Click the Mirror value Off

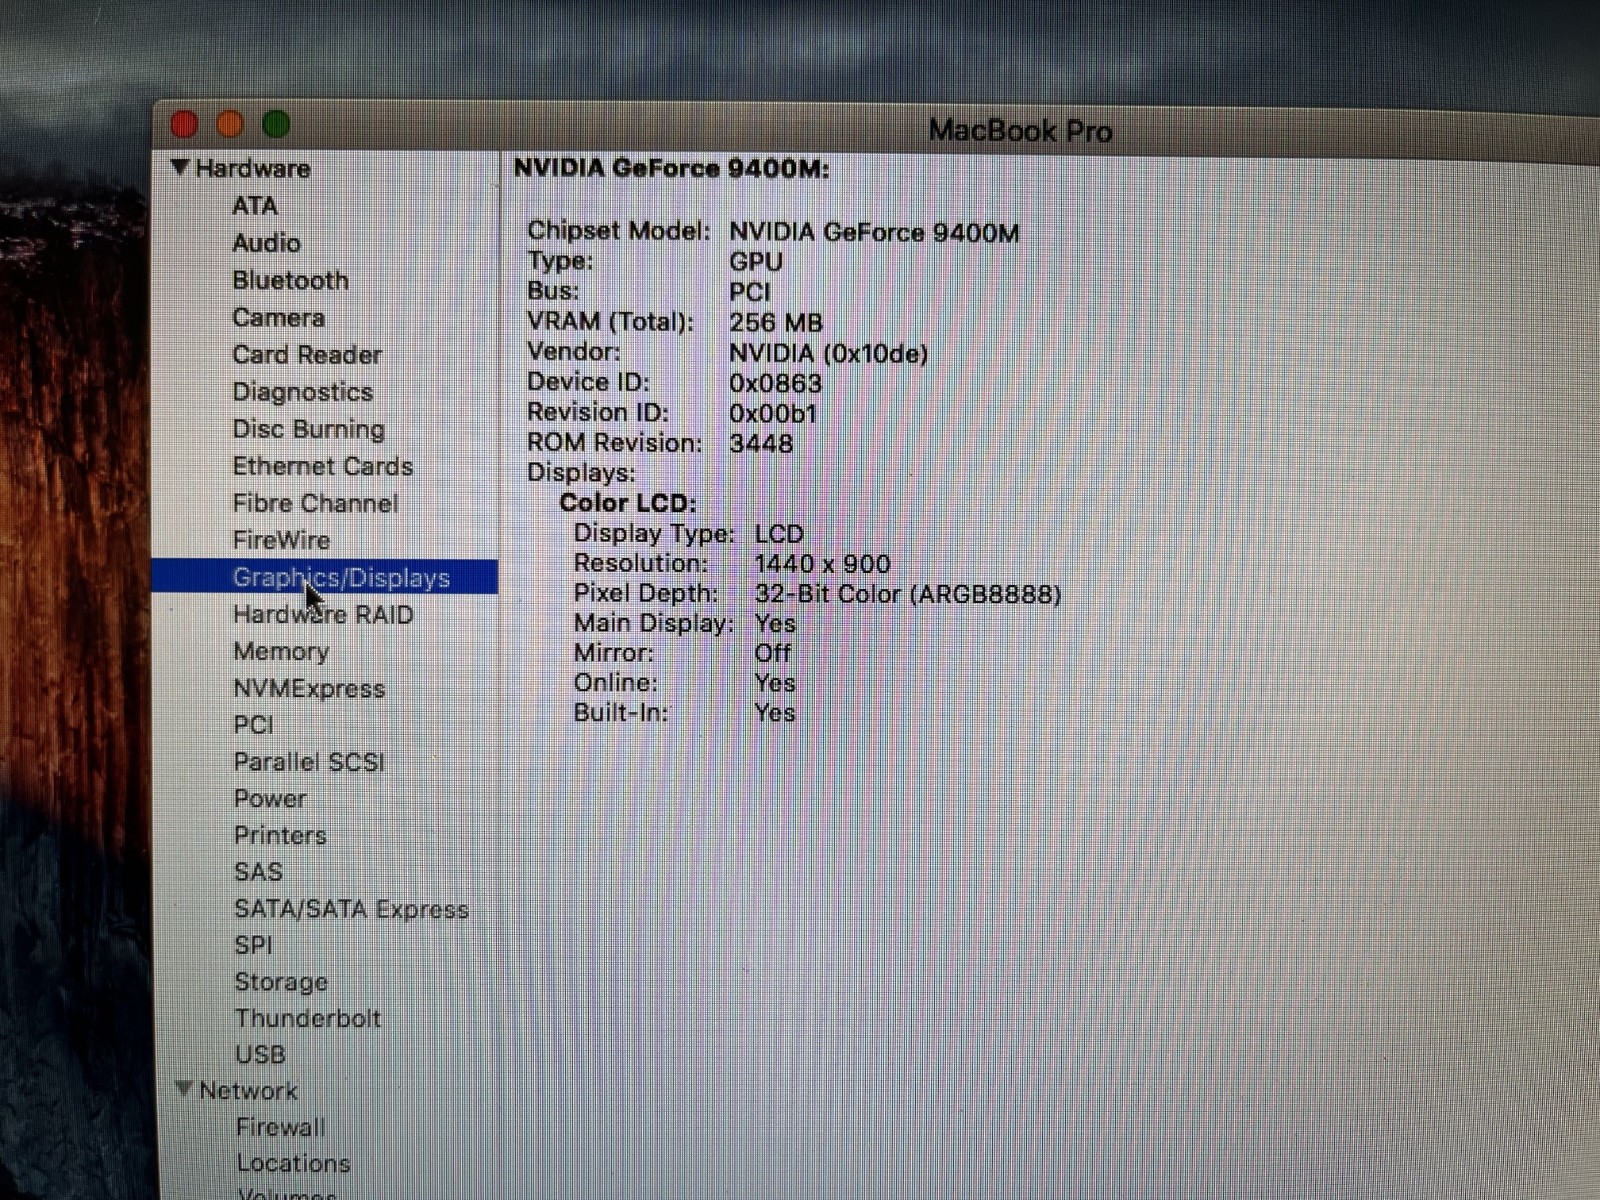point(773,653)
